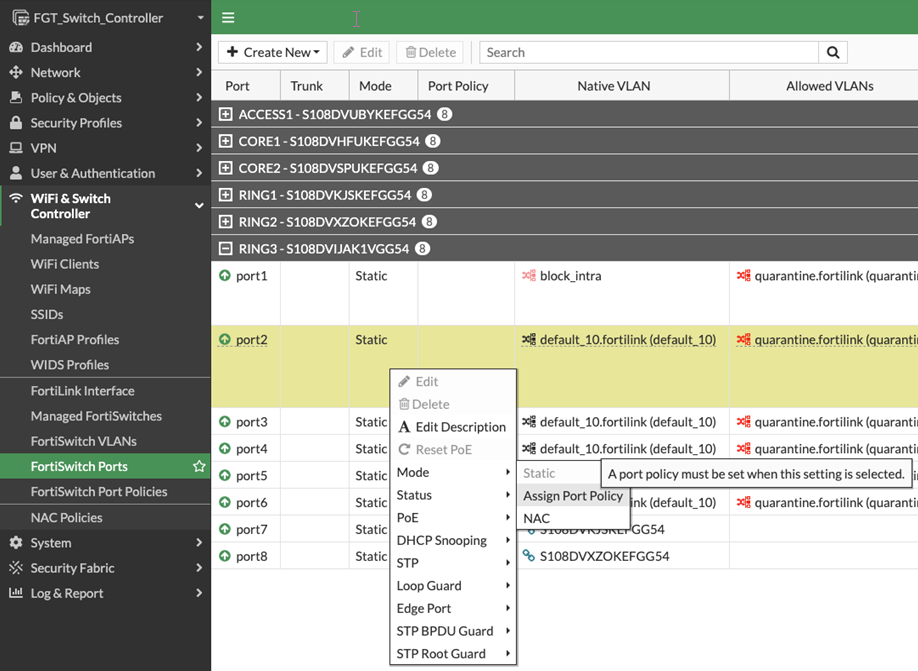Screen dimensions: 918x671
Task: Open FortiSwitch VLANs page
Action: [84, 441]
